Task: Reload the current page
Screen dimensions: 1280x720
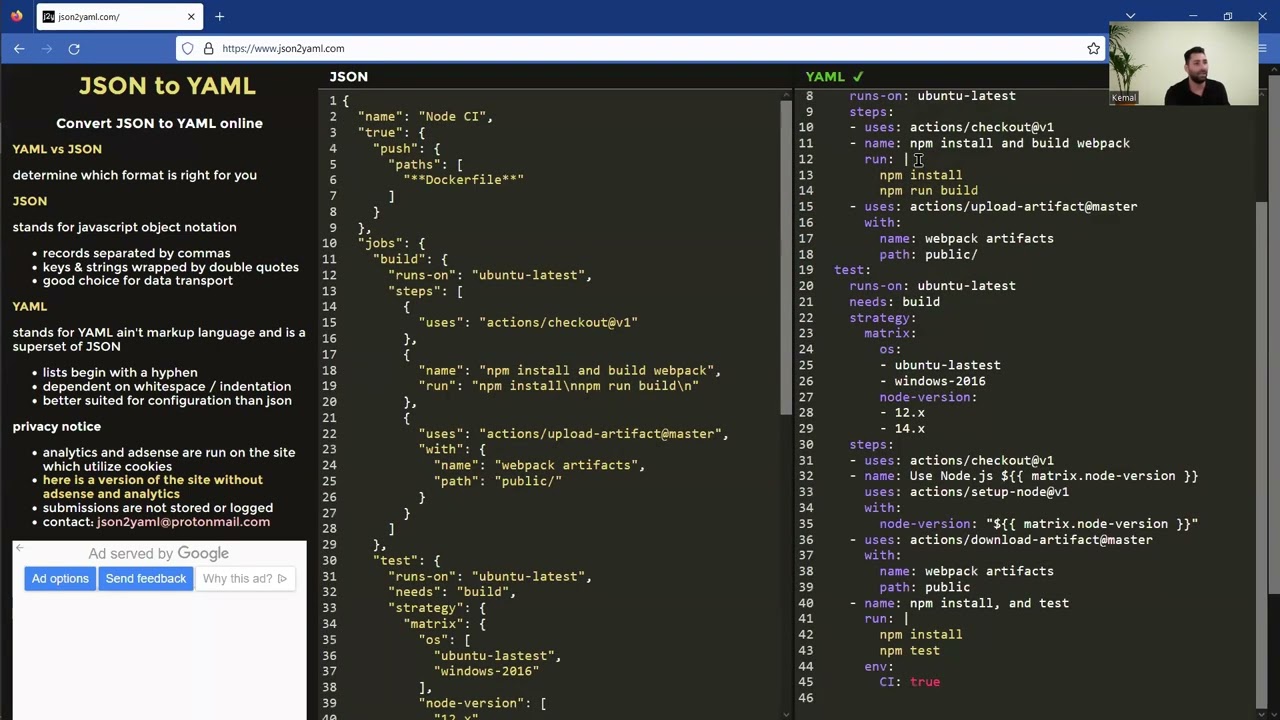Action: point(74,48)
